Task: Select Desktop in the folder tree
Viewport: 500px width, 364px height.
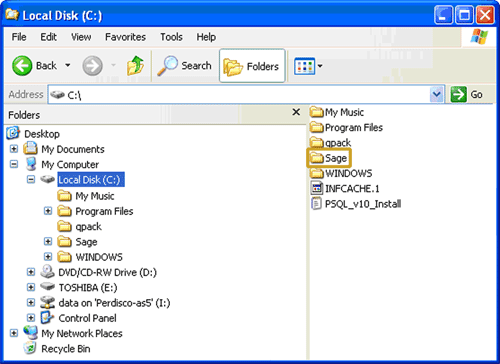Action: 42,134
